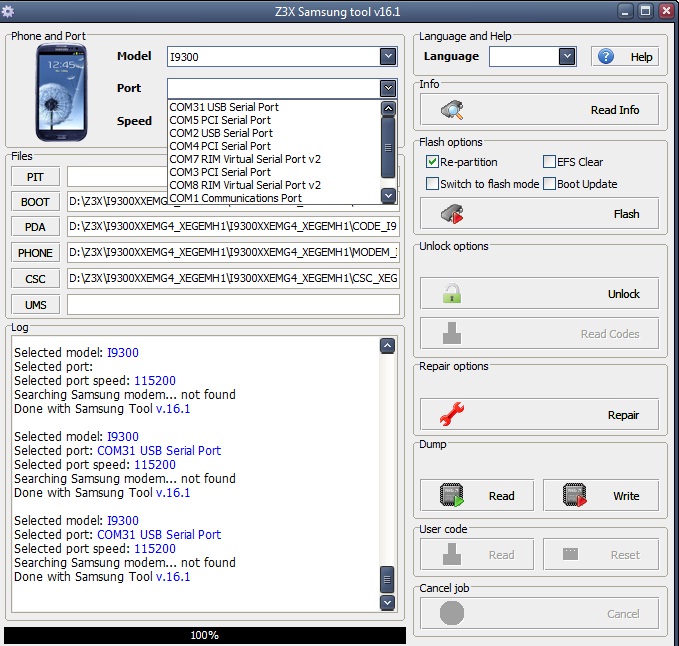Click the magnifier Read Info icon
Screen dimensions: 679x646
coord(452,110)
